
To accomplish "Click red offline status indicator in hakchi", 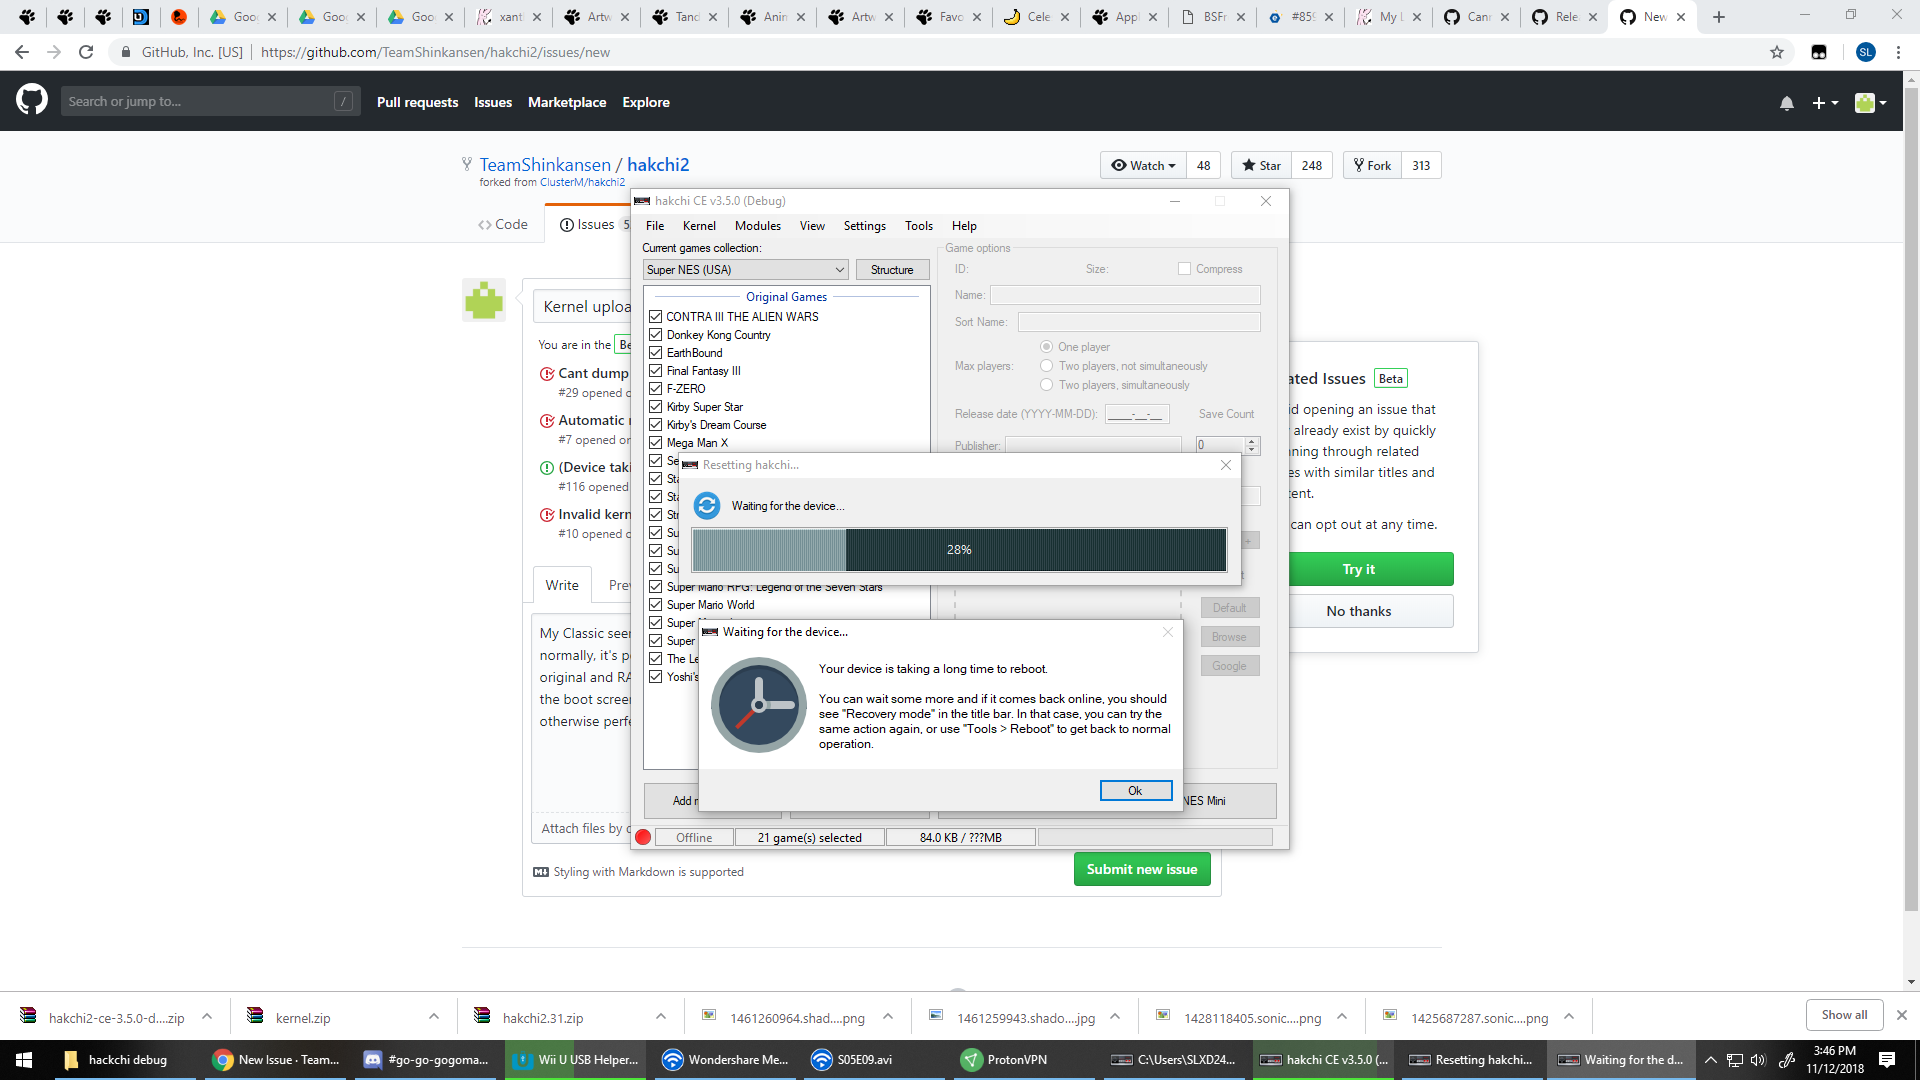I will (x=643, y=838).
